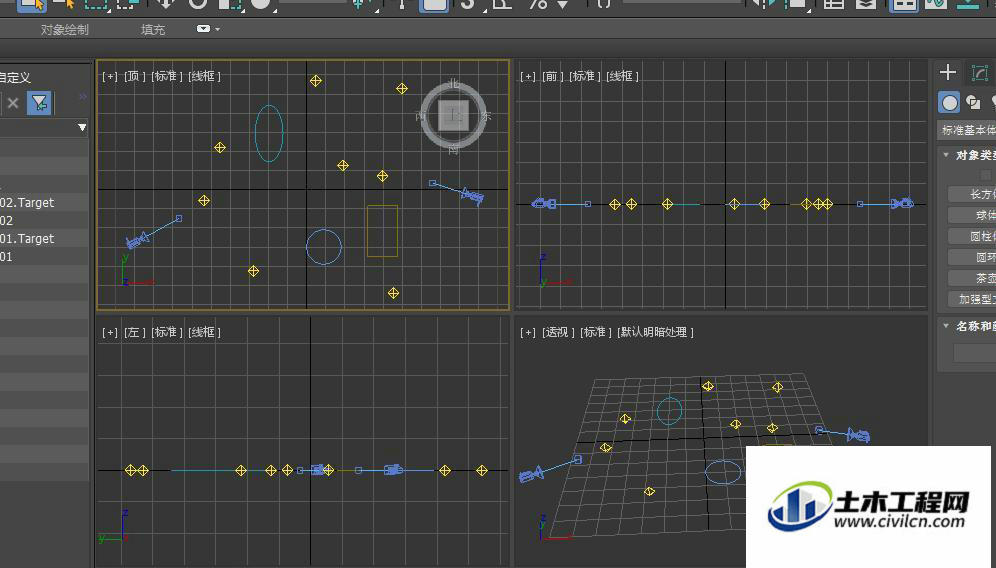Image resolution: width=996 pixels, height=568 pixels.
Task: Clear the scene explorer filter with the X icon
Action: pos(13,103)
